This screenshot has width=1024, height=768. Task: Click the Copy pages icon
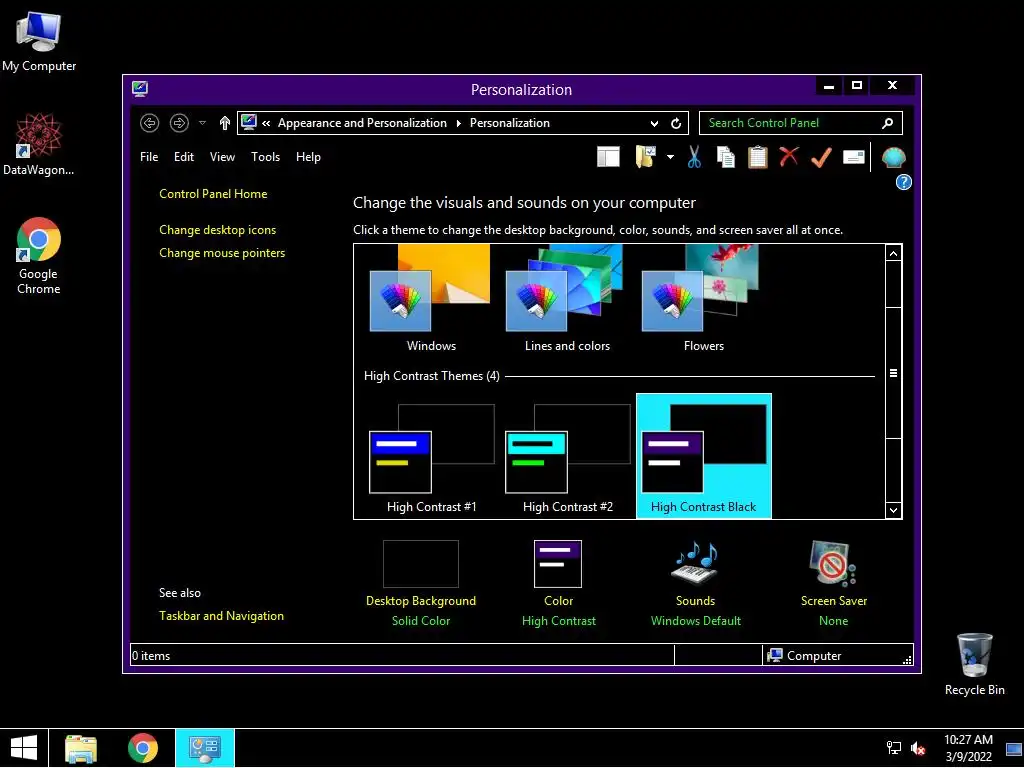click(x=726, y=157)
